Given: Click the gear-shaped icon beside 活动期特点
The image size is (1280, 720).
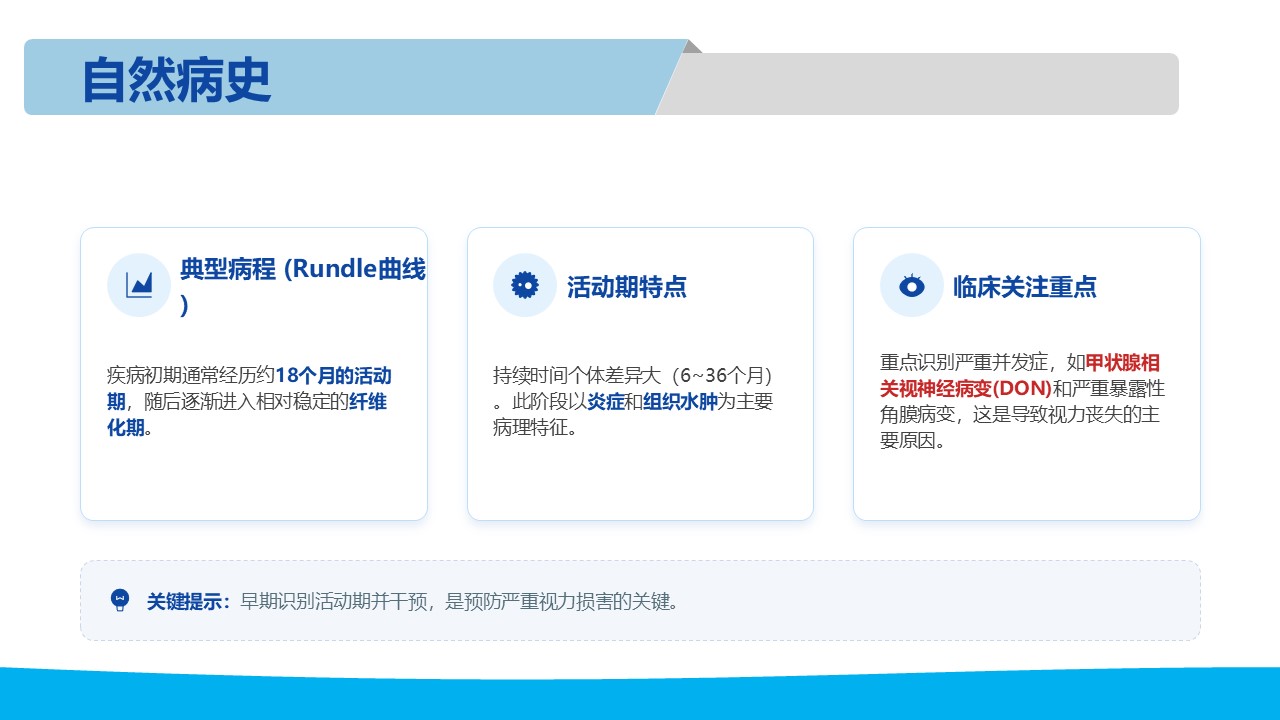Looking at the screenshot, I should point(524,285).
